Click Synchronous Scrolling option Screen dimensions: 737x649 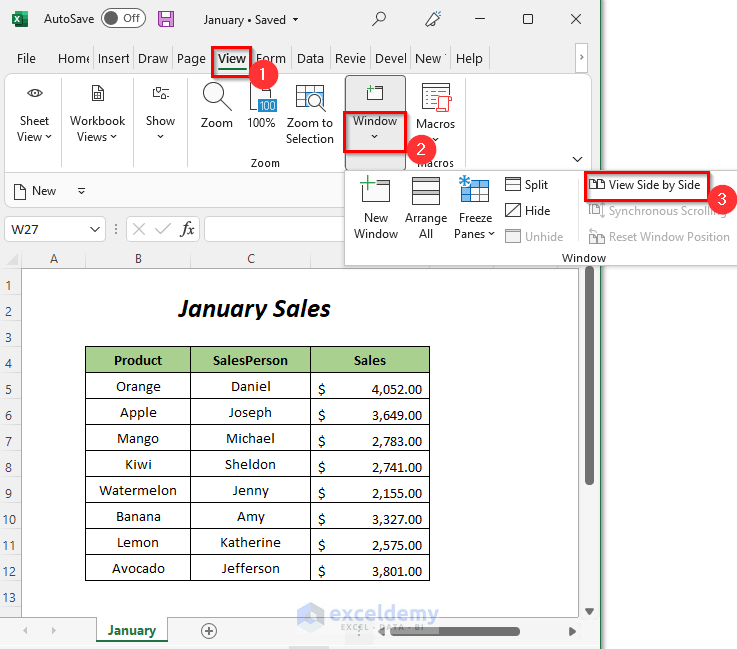point(658,211)
